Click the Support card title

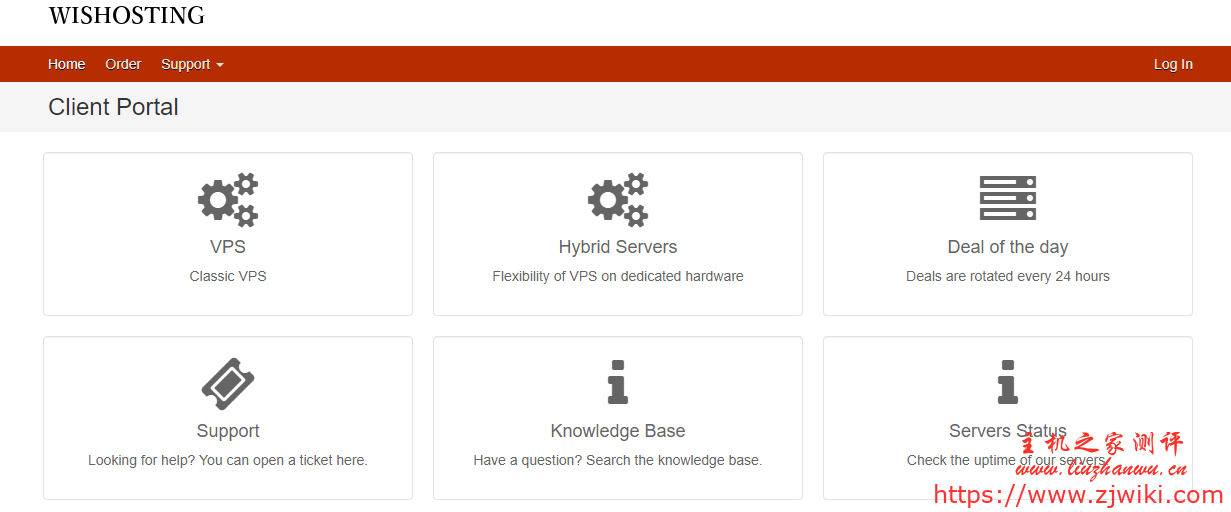click(x=228, y=431)
